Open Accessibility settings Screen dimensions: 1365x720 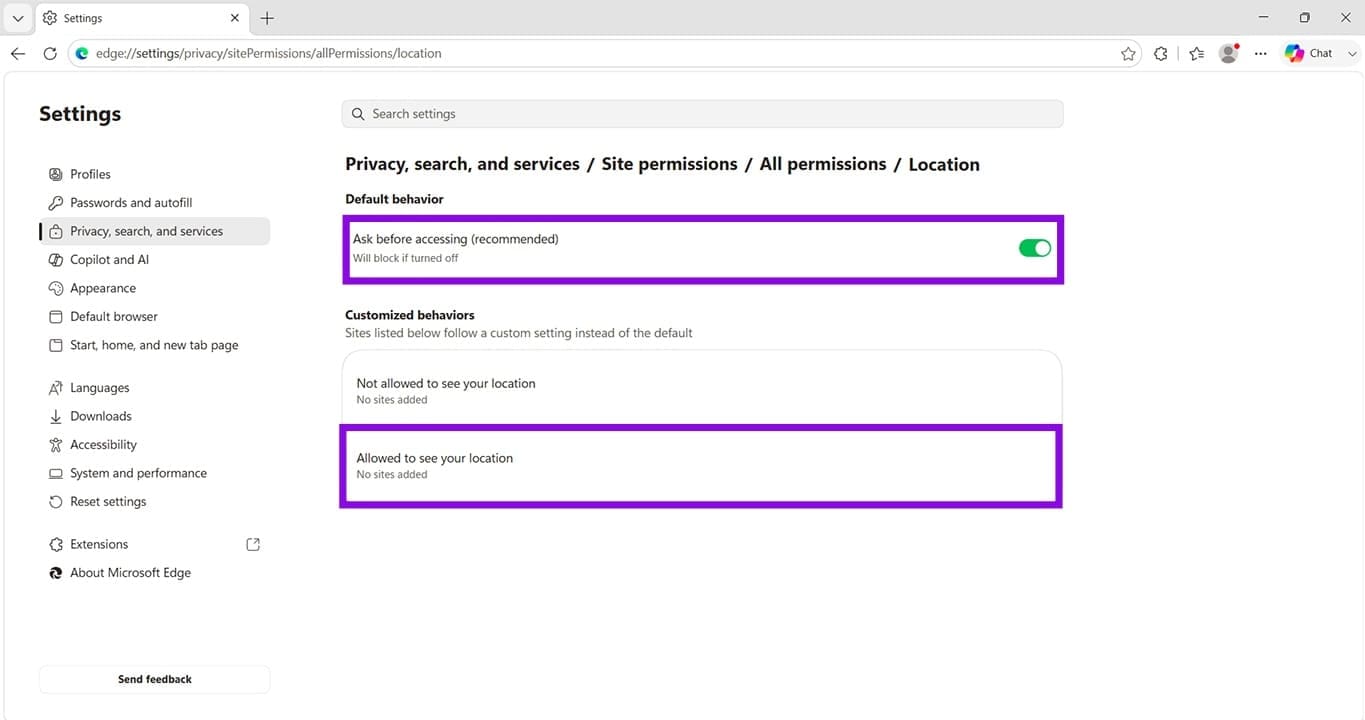(155, 444)
